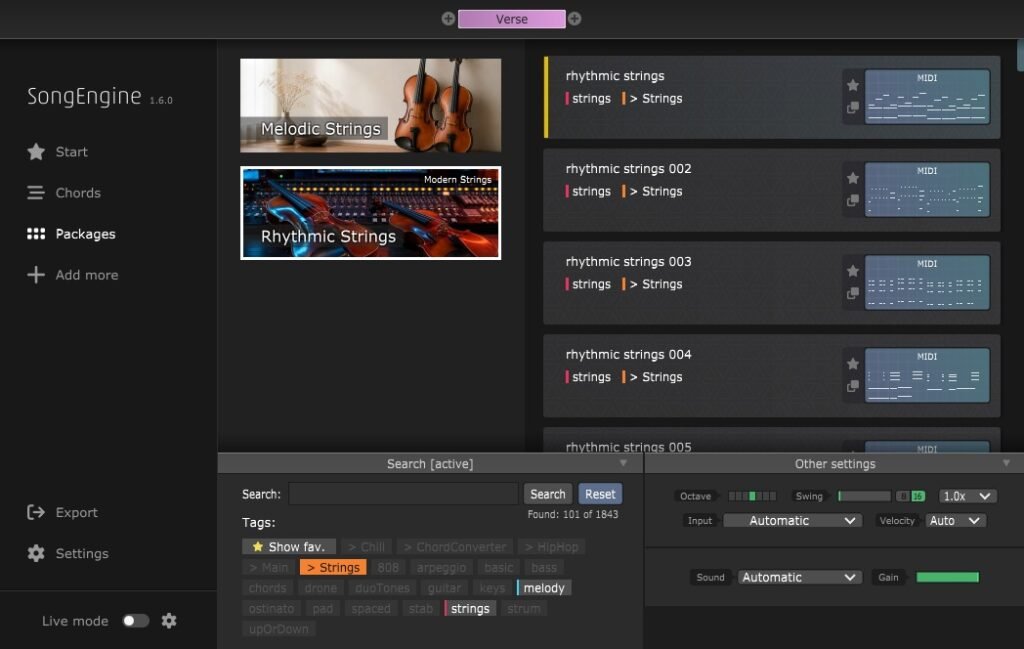Viewport: 1024px width, 649px height.
Task: Favorite rhythmic strings pattern
Action: pyautogui.click(x=853, y=85)
